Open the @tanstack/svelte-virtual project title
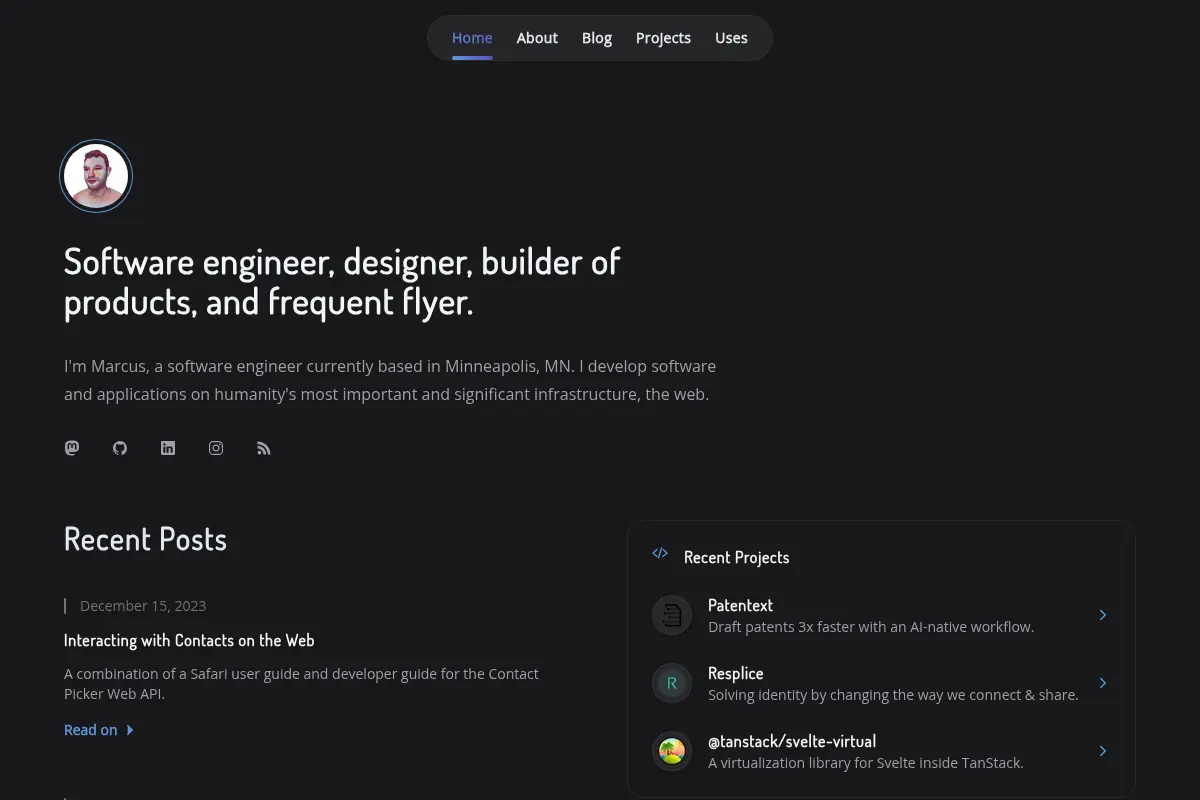 [792, 741]
